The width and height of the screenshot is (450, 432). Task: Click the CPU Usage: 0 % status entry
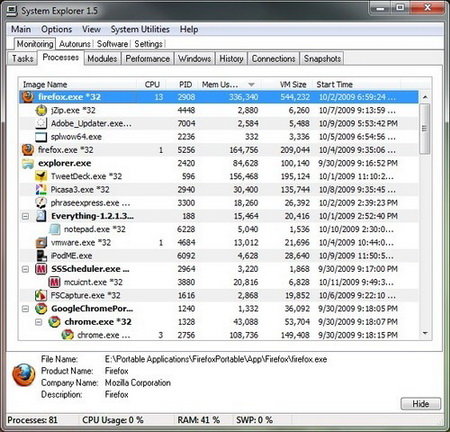pos(113,420)
